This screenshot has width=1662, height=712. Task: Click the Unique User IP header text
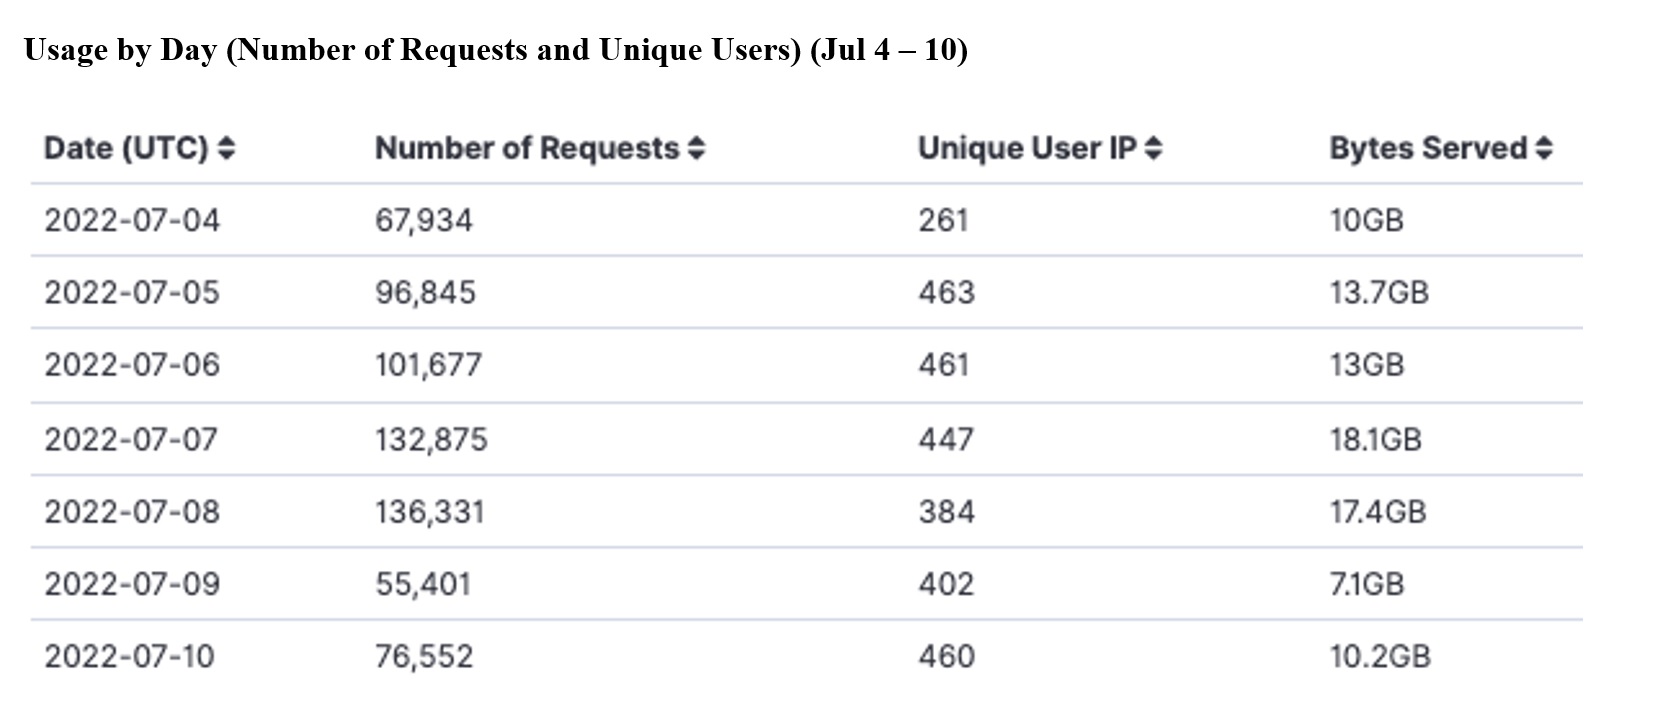pos(1027,149)
